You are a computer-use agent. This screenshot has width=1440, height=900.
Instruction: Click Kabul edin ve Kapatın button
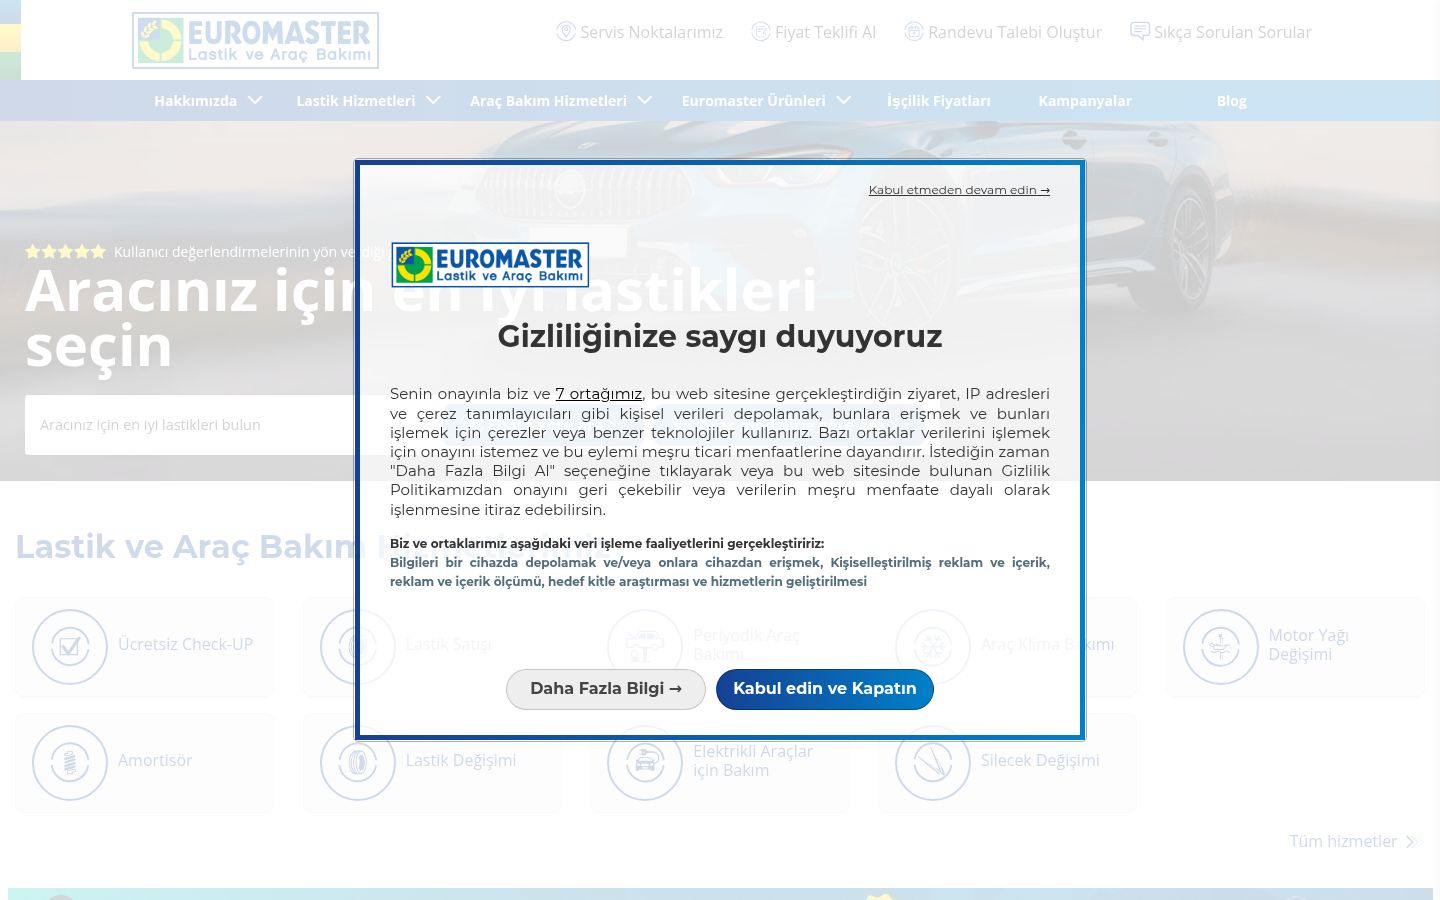point(825,689)
